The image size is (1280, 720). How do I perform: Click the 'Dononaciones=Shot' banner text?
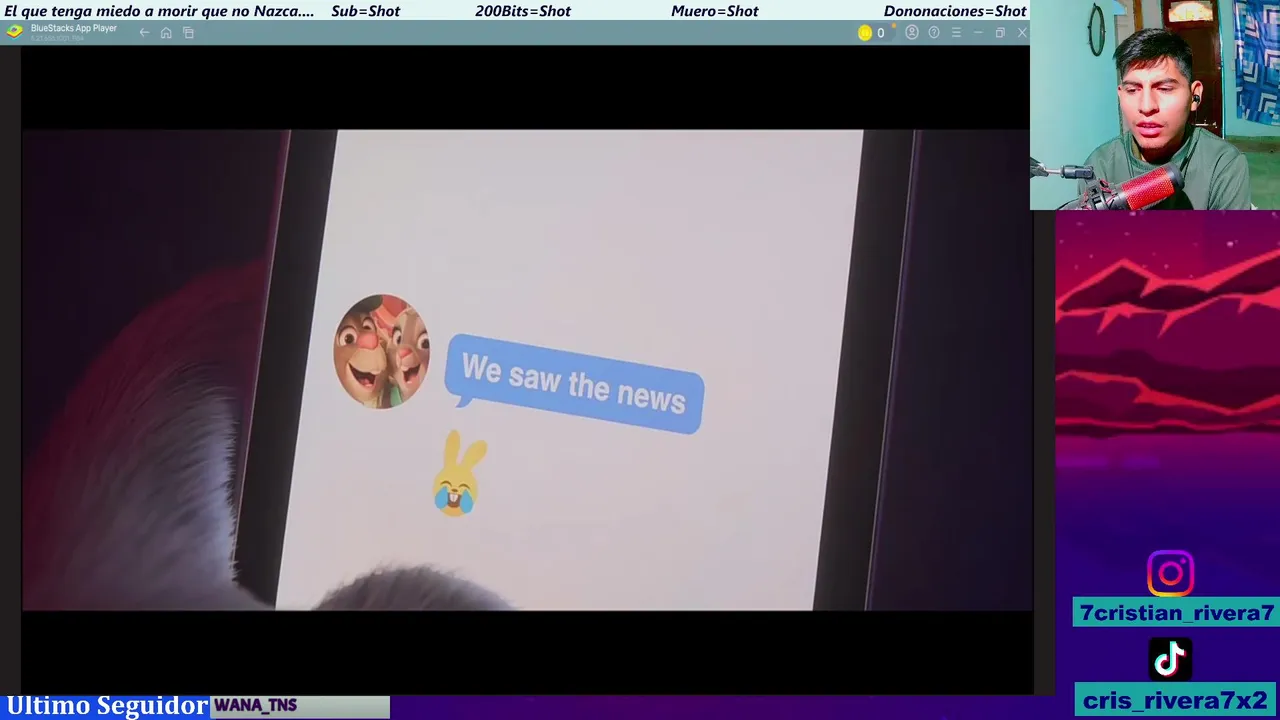click(x=955, y=11)
